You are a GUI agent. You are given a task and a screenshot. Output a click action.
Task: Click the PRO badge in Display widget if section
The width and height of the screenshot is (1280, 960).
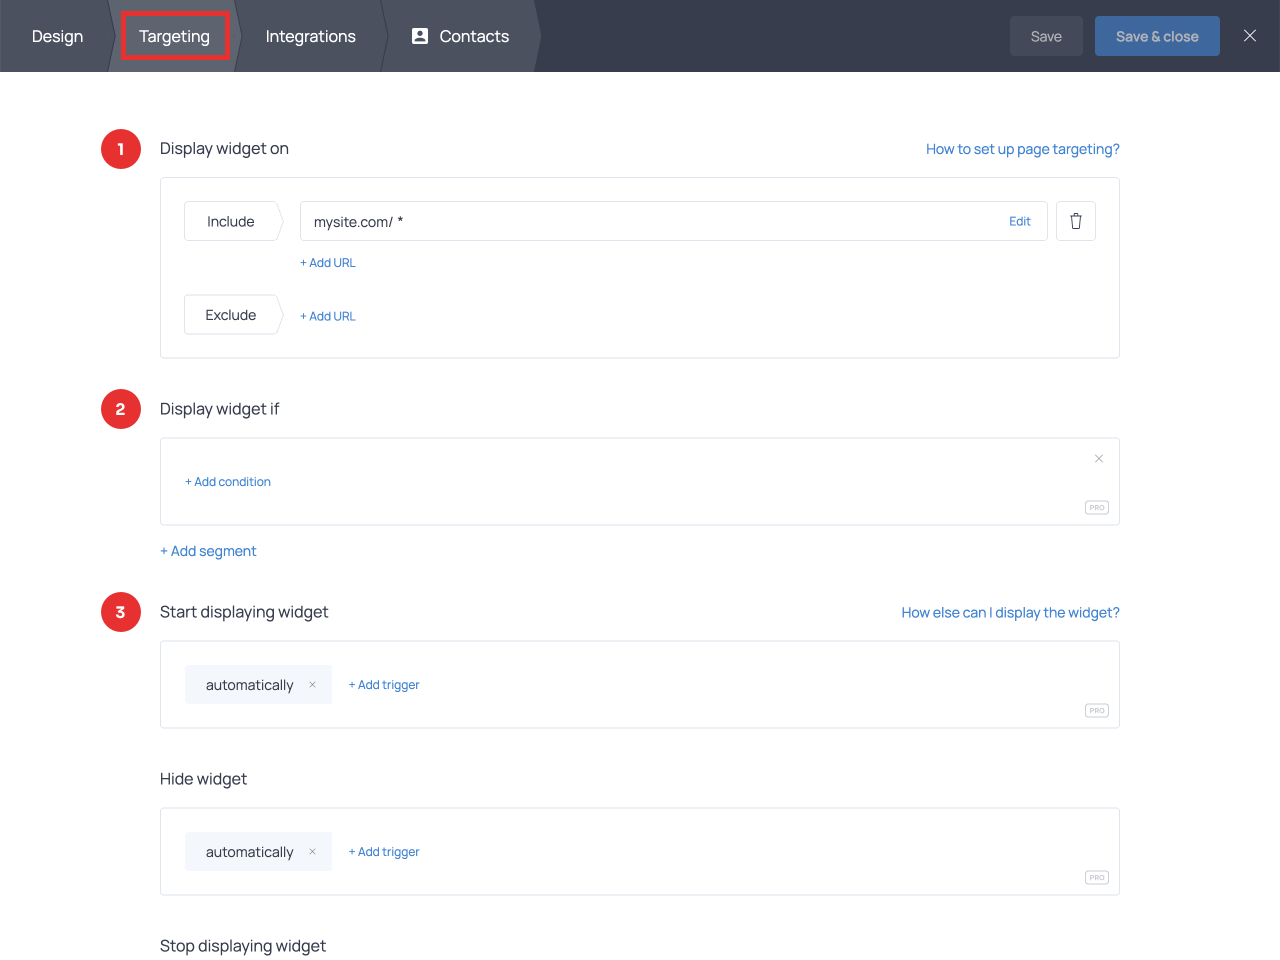point(1096,507)
